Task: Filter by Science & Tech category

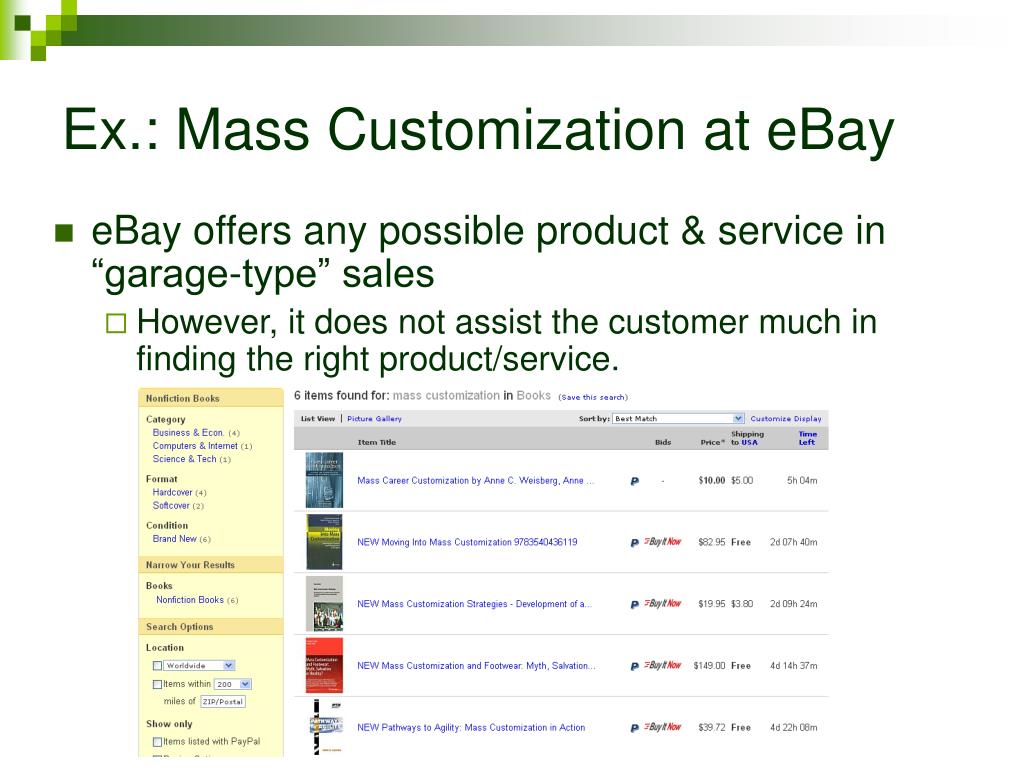Action: [184, 459]
